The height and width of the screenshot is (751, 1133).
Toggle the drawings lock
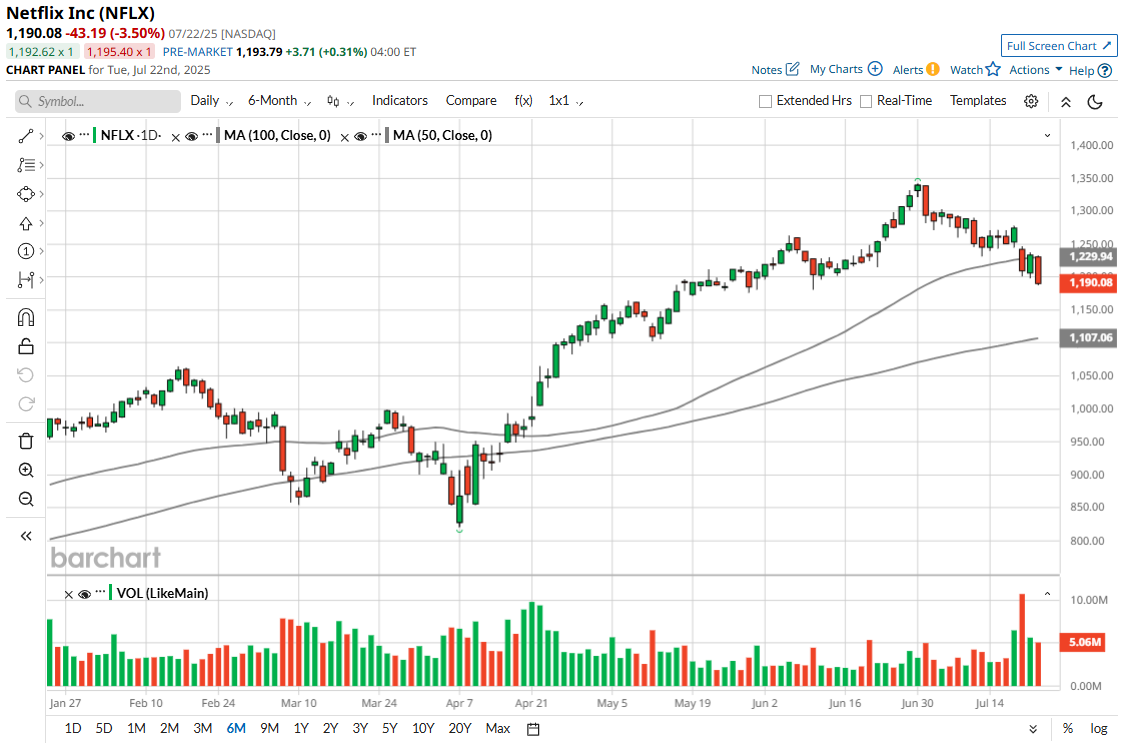click(x=26, y=346)
